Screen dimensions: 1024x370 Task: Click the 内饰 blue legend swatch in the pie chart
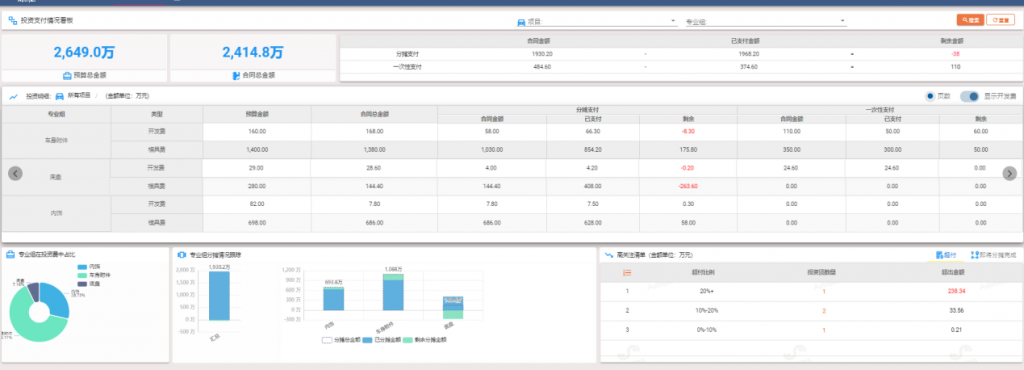tap(82, 267)
